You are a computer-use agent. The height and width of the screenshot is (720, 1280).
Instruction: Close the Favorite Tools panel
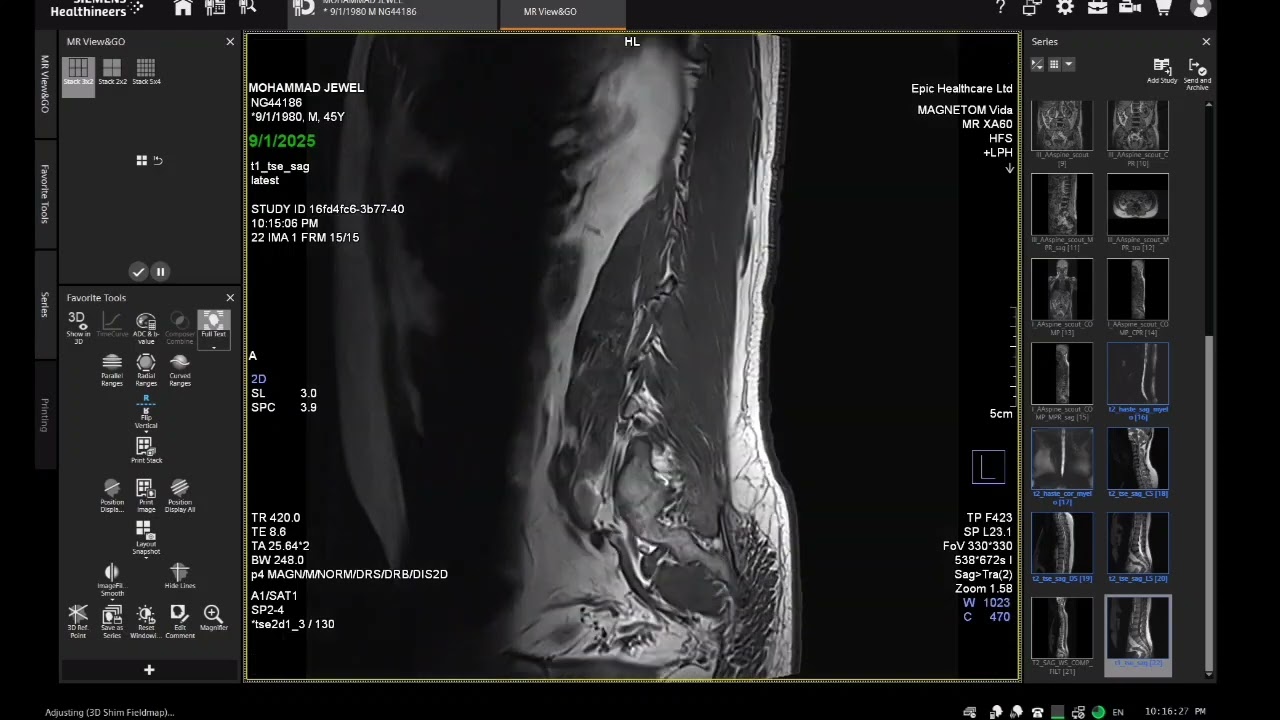point(230,298)
